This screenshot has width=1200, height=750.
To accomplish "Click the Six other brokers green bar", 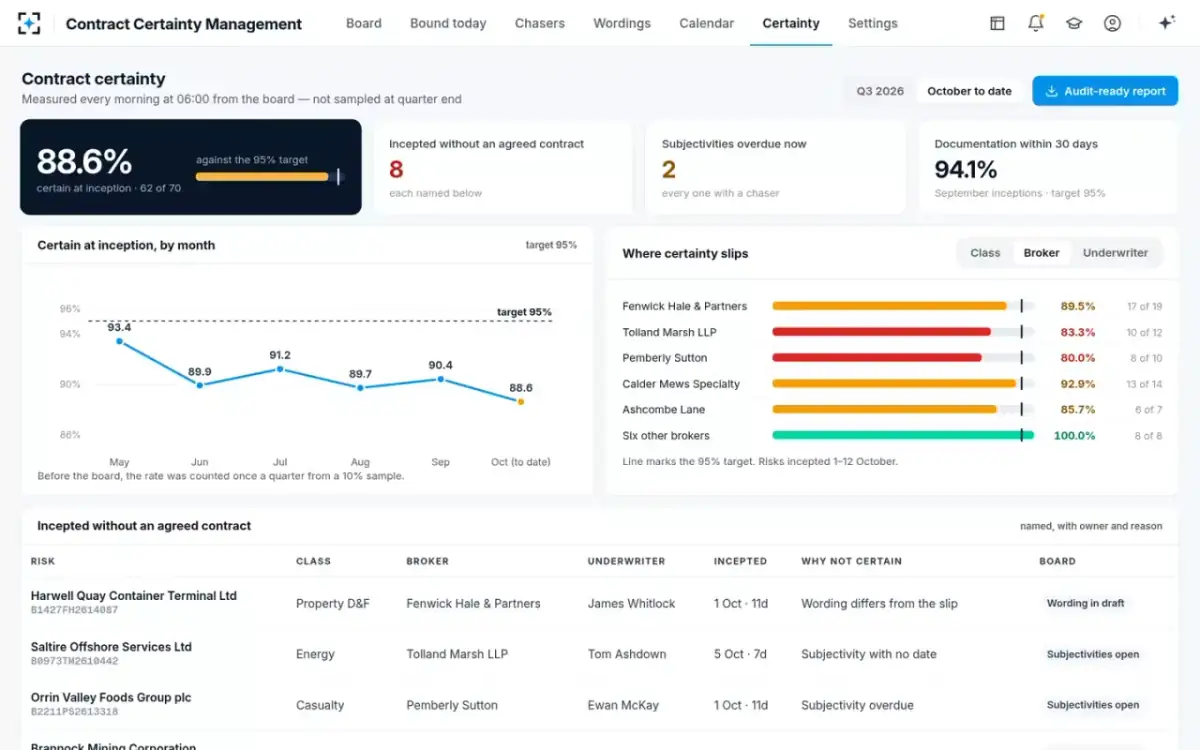I will pyautogui.click(x=903, y=435).
